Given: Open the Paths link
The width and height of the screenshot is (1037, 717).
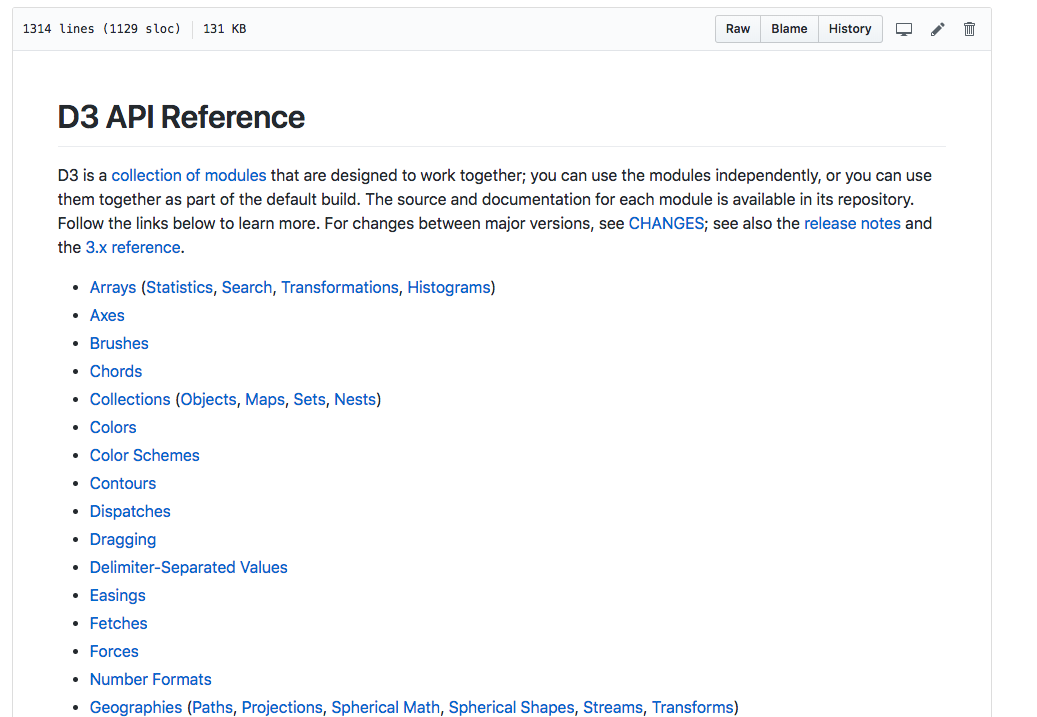Looking at the screenshot, I should pyautogui.click(x=212, y=707).
